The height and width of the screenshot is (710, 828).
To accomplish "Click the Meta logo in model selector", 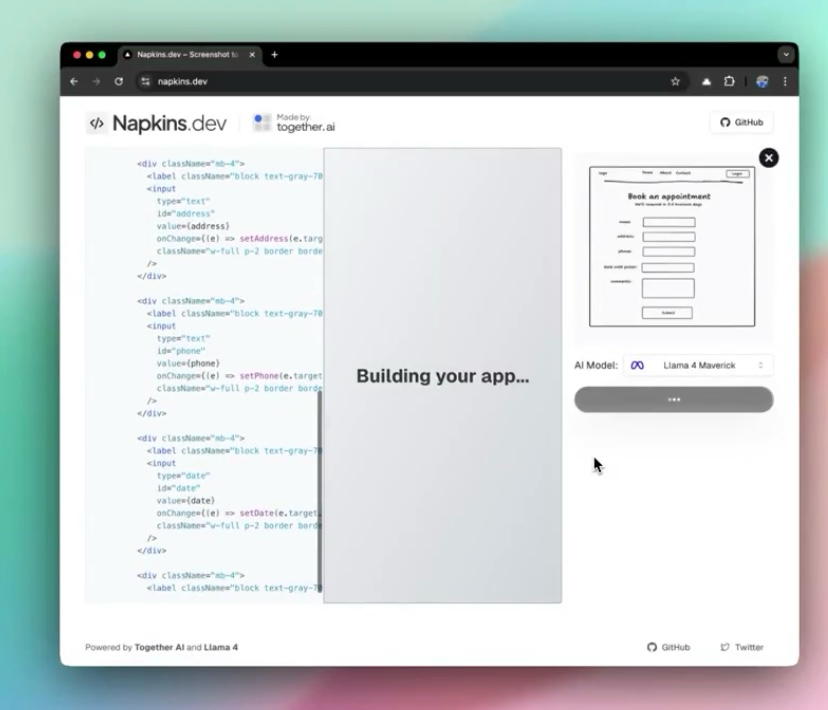I will point(637,365).
